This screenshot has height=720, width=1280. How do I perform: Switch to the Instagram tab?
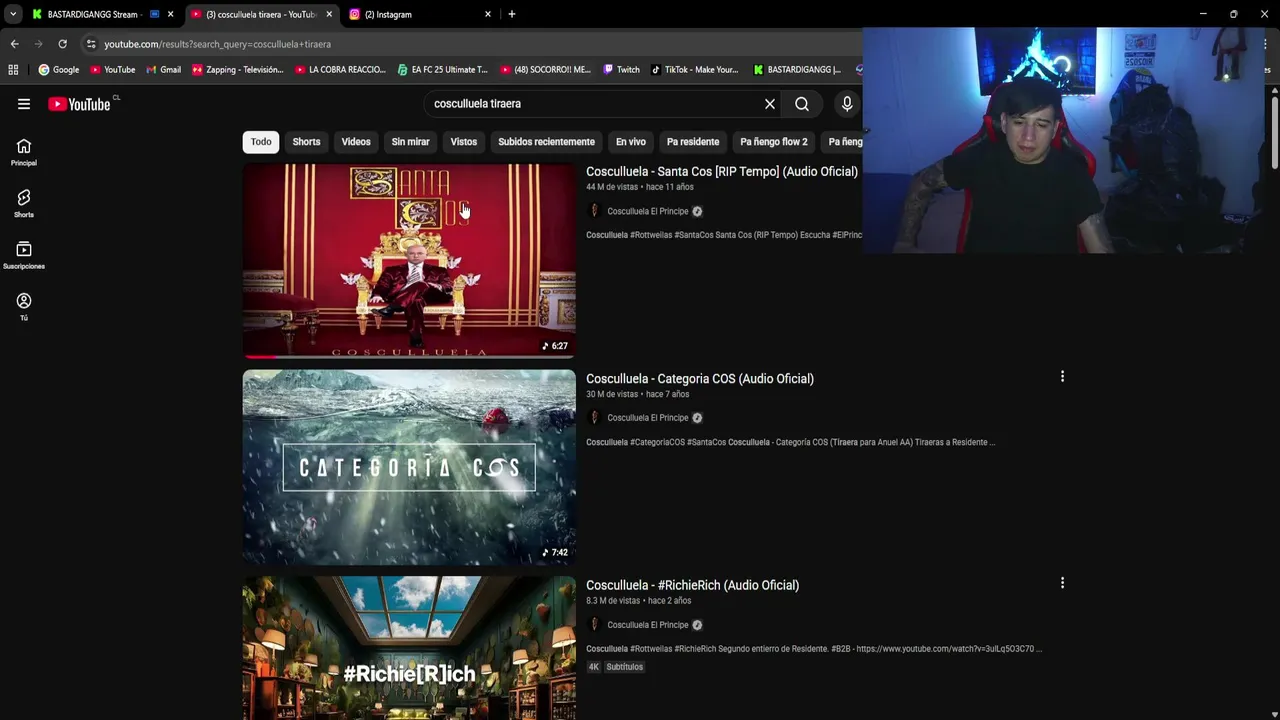click(x=420, y=14)
